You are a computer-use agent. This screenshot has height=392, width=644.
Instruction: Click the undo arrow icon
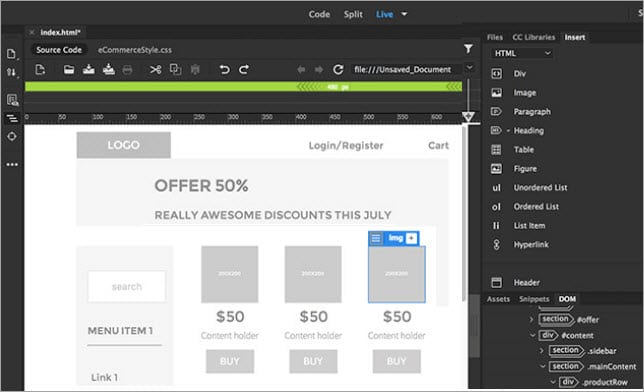tap(224, 69)
